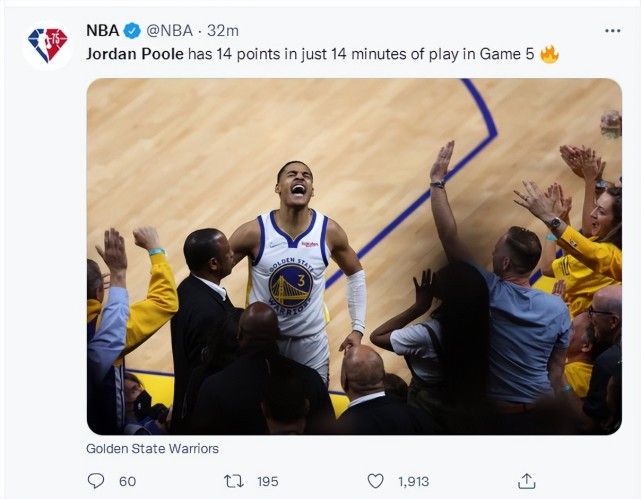Click the 195 retweets count
Image resolution: width=641 pixels, height=499 pixels.
click(x=267, y=481)
